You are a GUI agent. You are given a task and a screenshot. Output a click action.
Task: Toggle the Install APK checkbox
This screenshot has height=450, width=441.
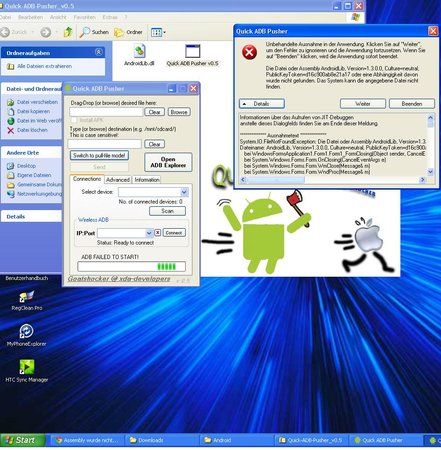tap(74, 119)
